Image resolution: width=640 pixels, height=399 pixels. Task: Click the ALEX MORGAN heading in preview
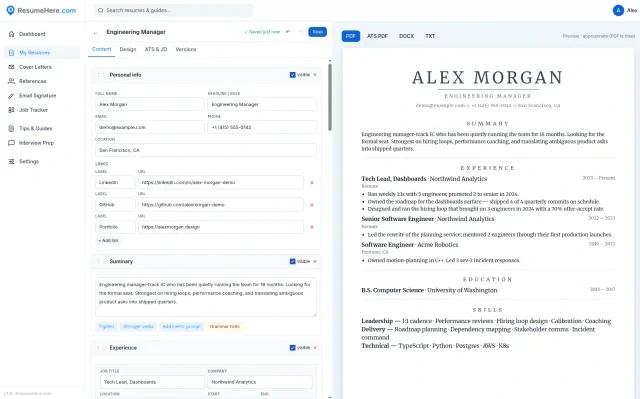pyautogui.click(x=487, y=78)
